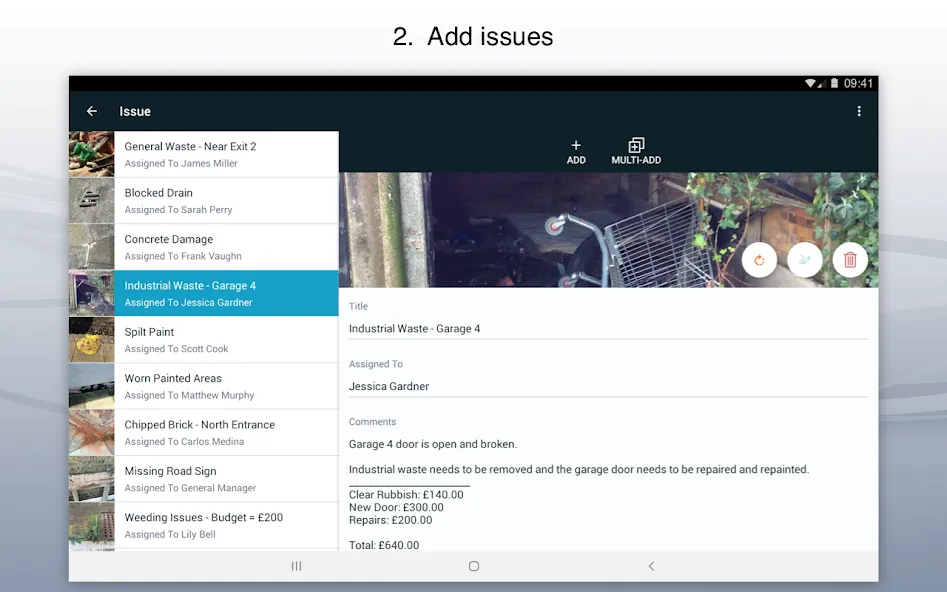Tap the orange rotate photo button
Viewport: 947px width, 592px height.
point(759,260)
